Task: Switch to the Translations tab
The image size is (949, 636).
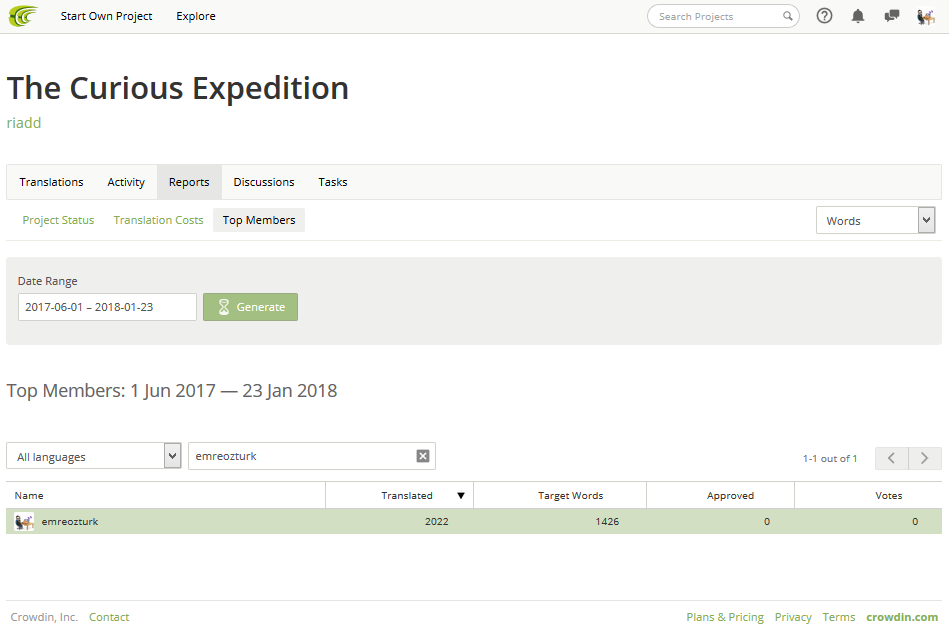Action: [51, 182]
